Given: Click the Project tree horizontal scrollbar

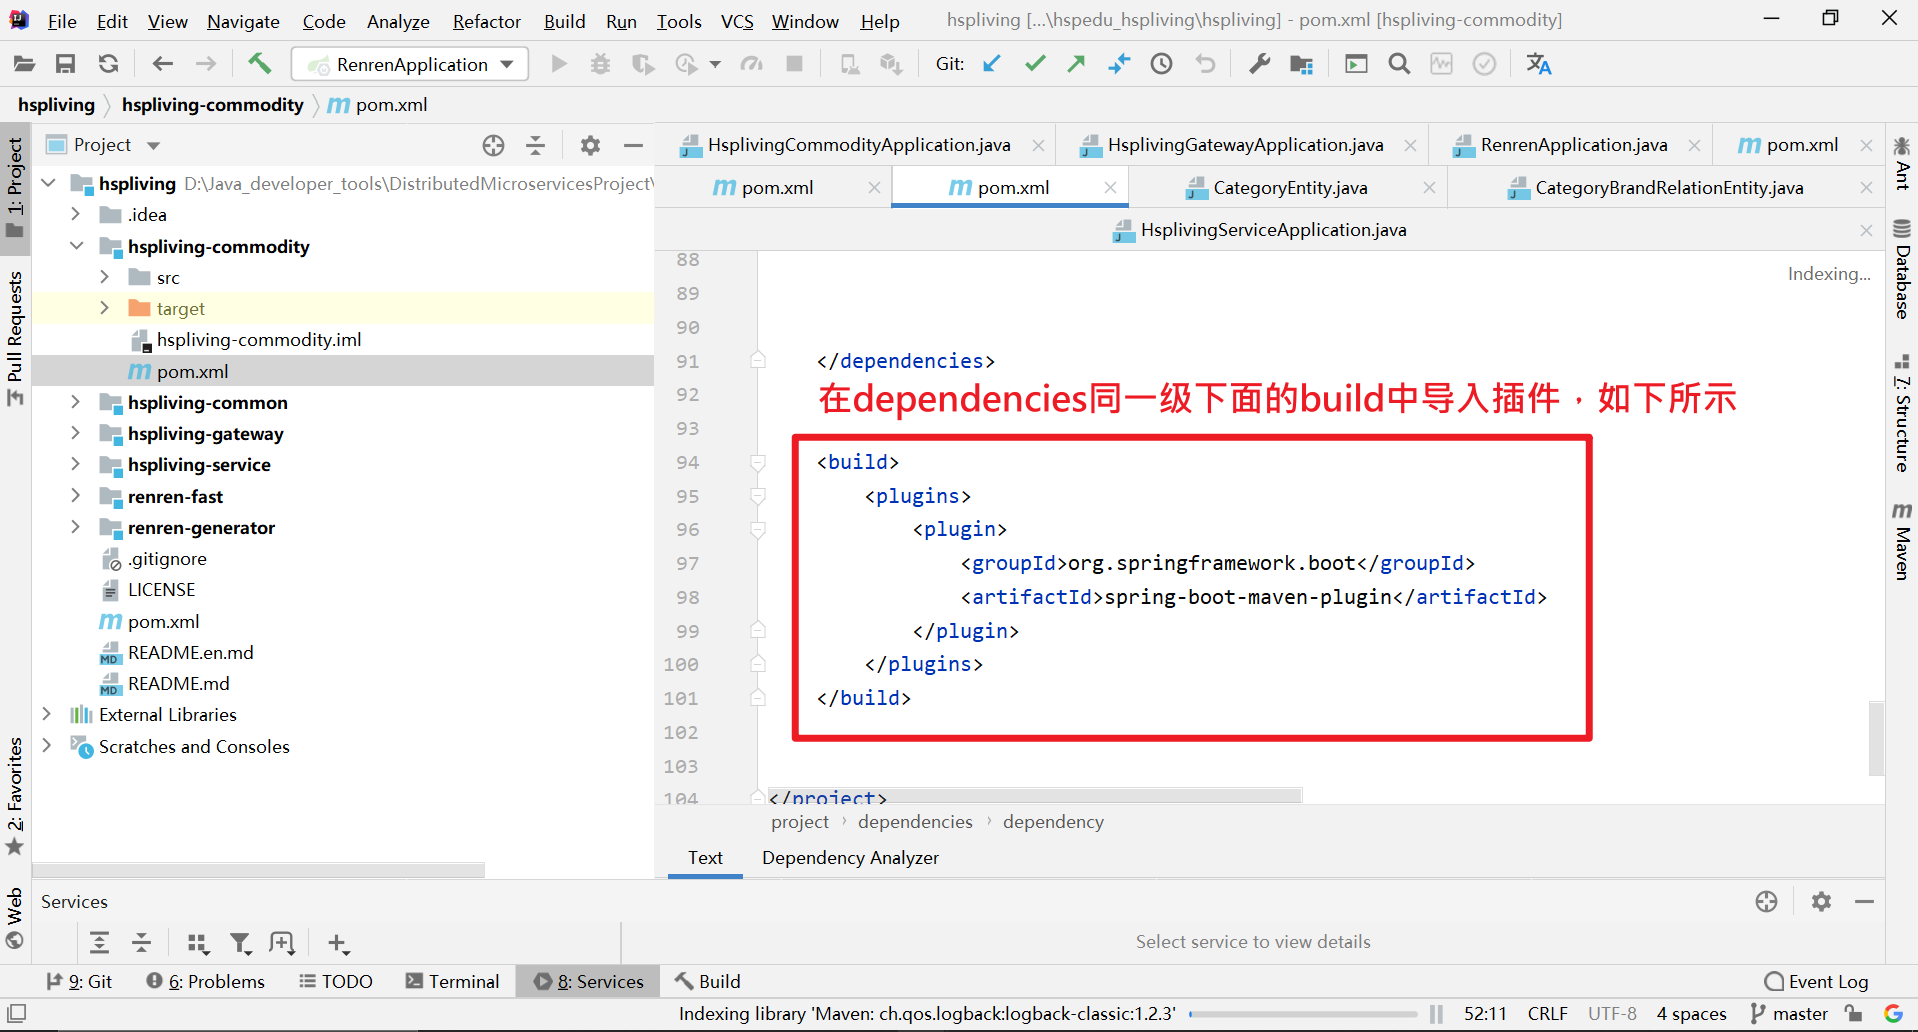Looking at the screenshot, I should [259, 870].
